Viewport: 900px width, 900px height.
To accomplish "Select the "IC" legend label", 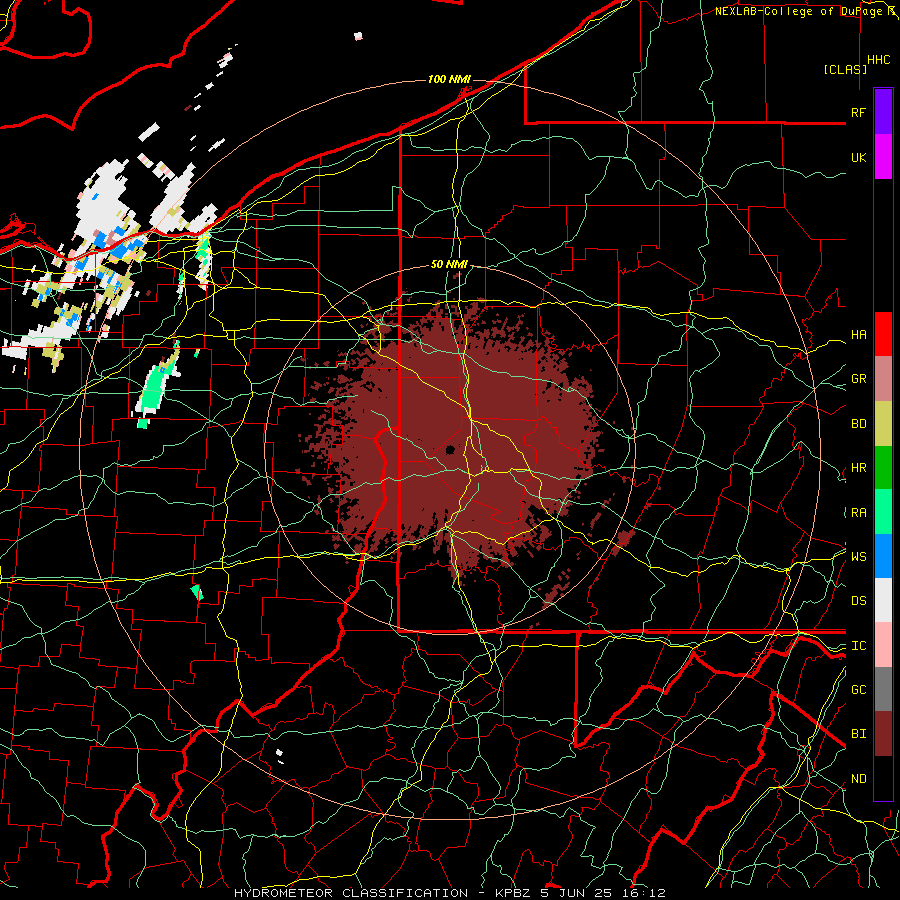I will 858,646.
